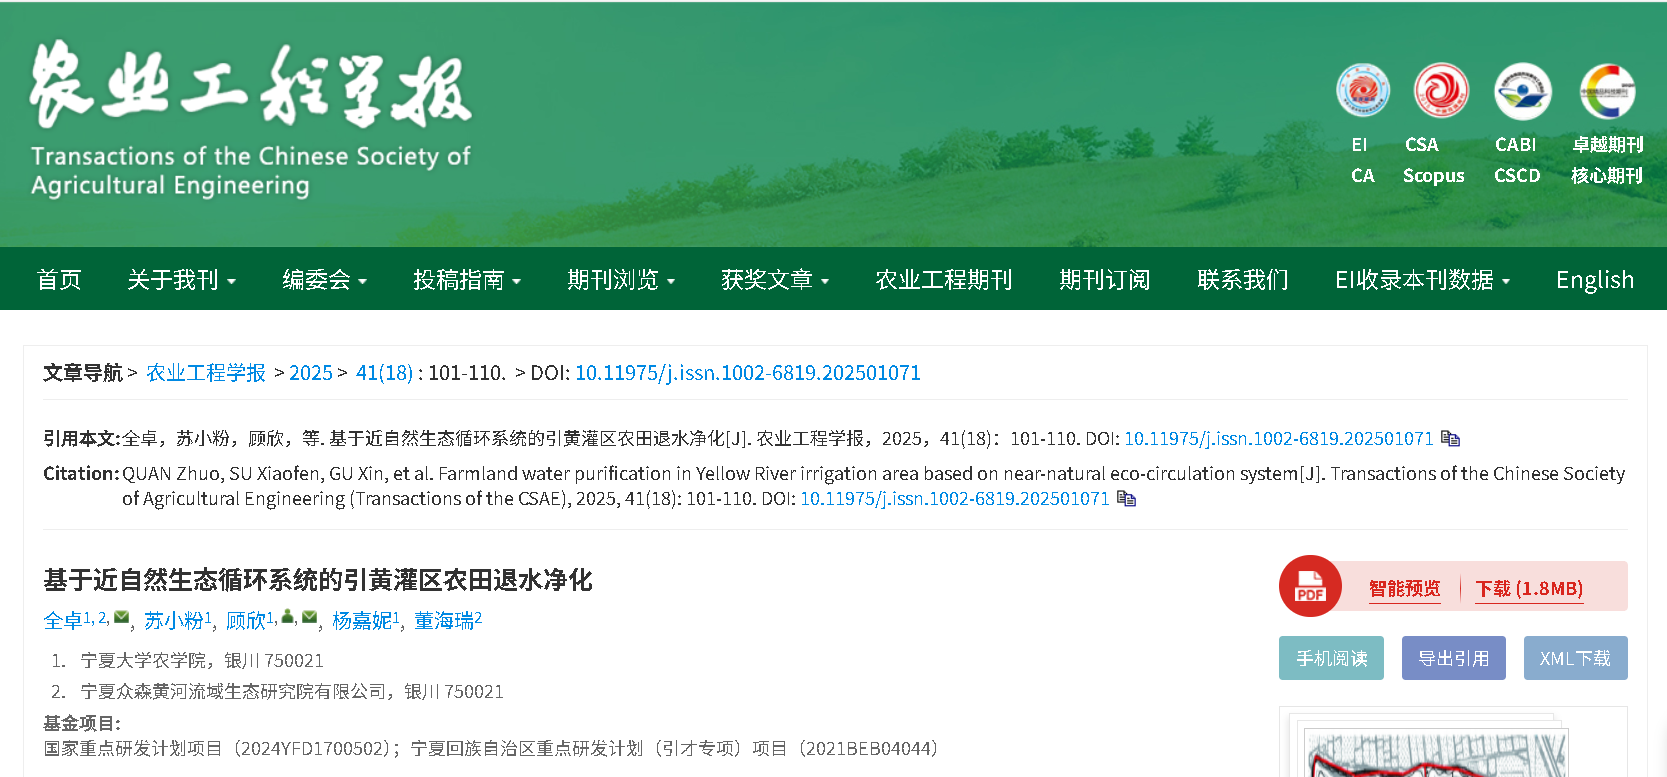
Task: Download the 1.8MB PDF via 下载 link
Action: pos(1529,588)
